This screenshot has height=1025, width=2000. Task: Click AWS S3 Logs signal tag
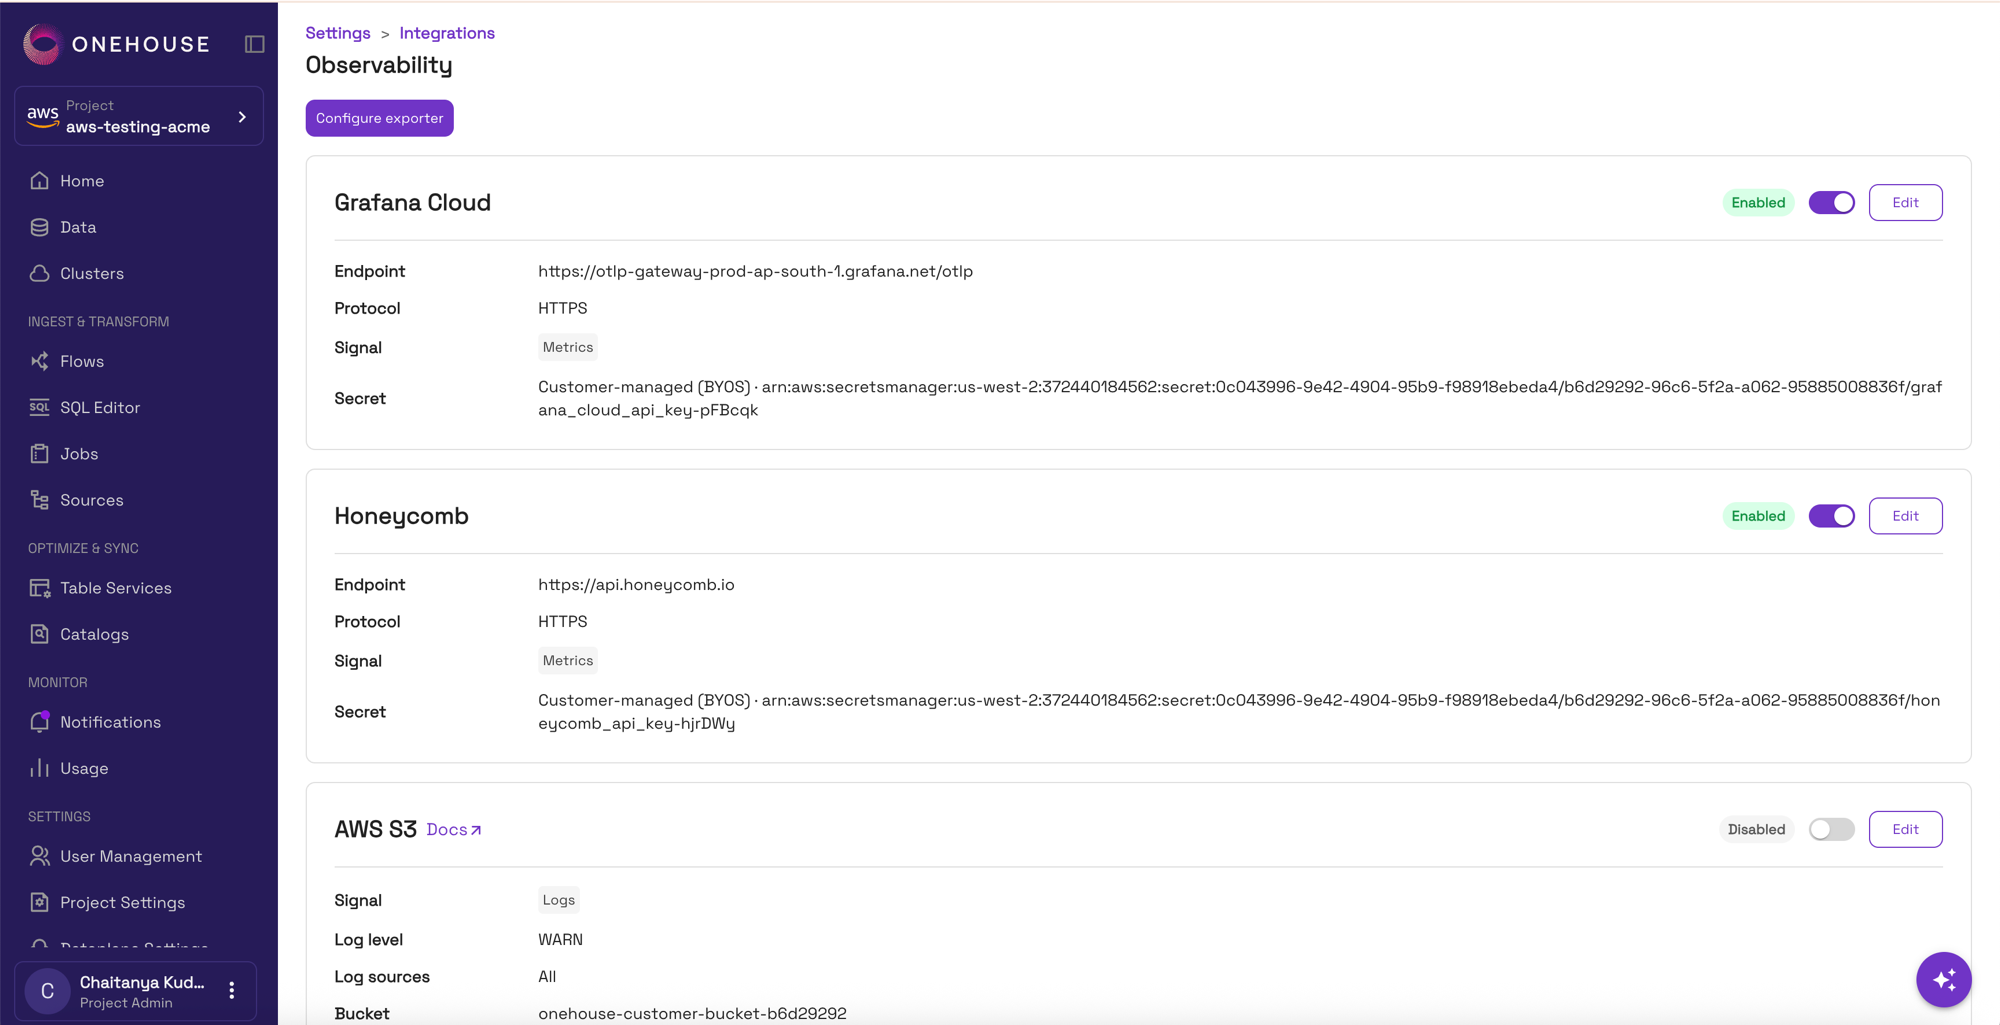point(558,900)
